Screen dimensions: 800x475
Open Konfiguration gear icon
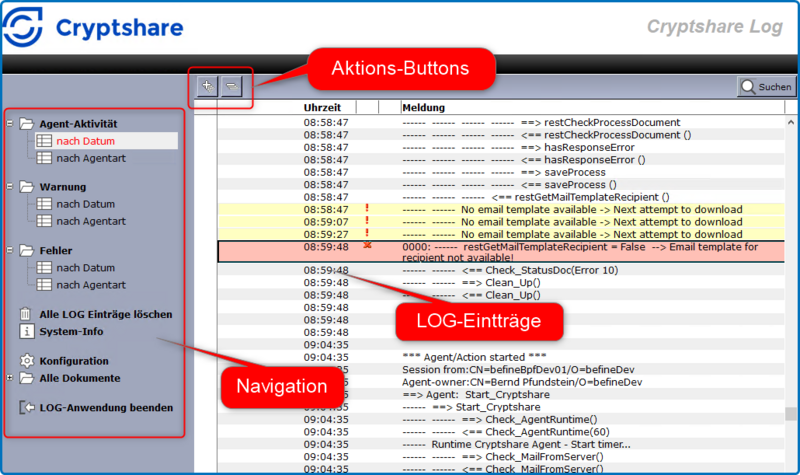point(27,361)
